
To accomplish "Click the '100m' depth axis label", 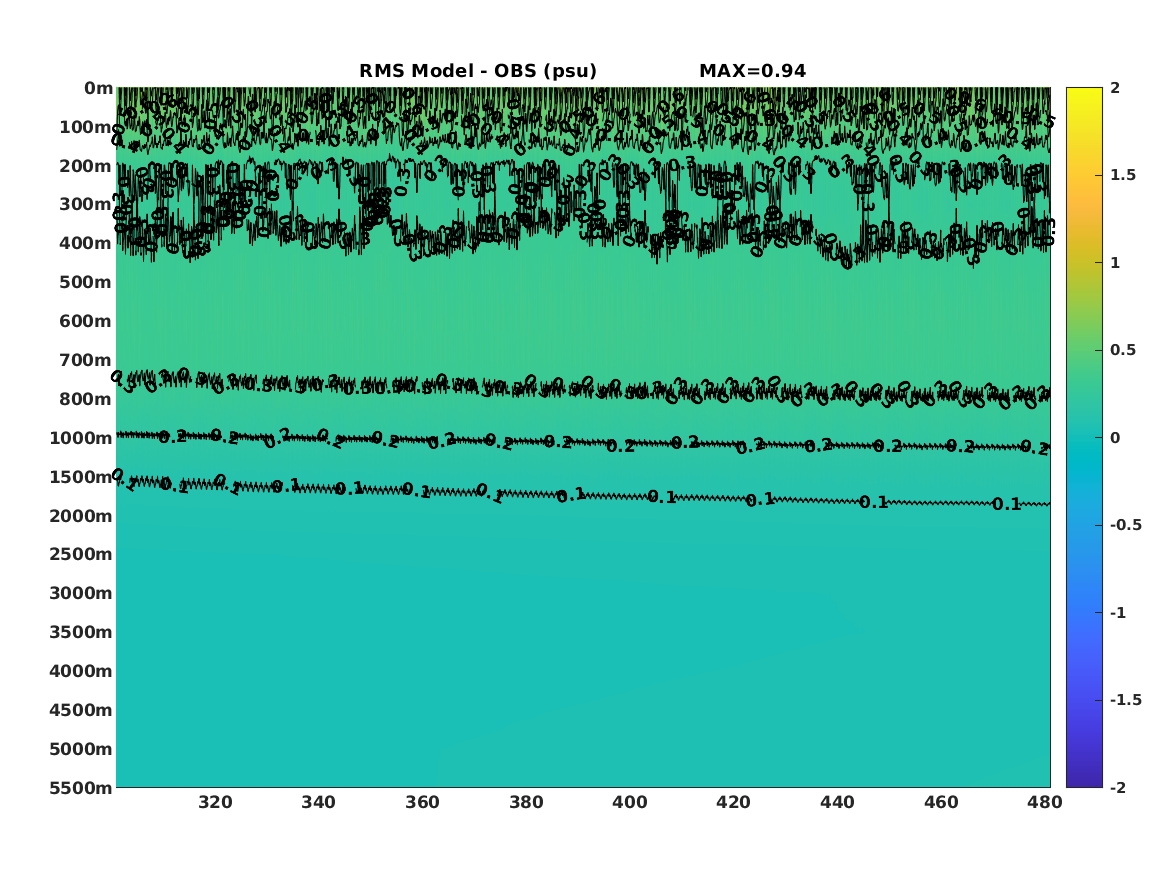I will [86, 127].
